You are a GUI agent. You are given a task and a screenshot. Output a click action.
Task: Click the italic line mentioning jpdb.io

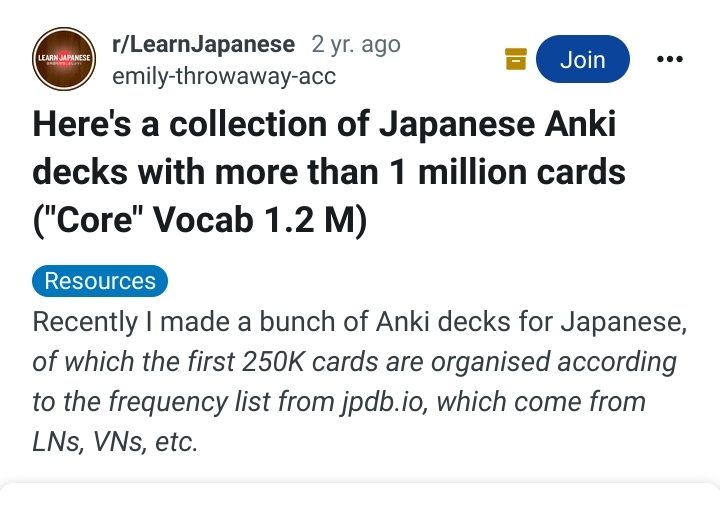[x=339, y=401]
